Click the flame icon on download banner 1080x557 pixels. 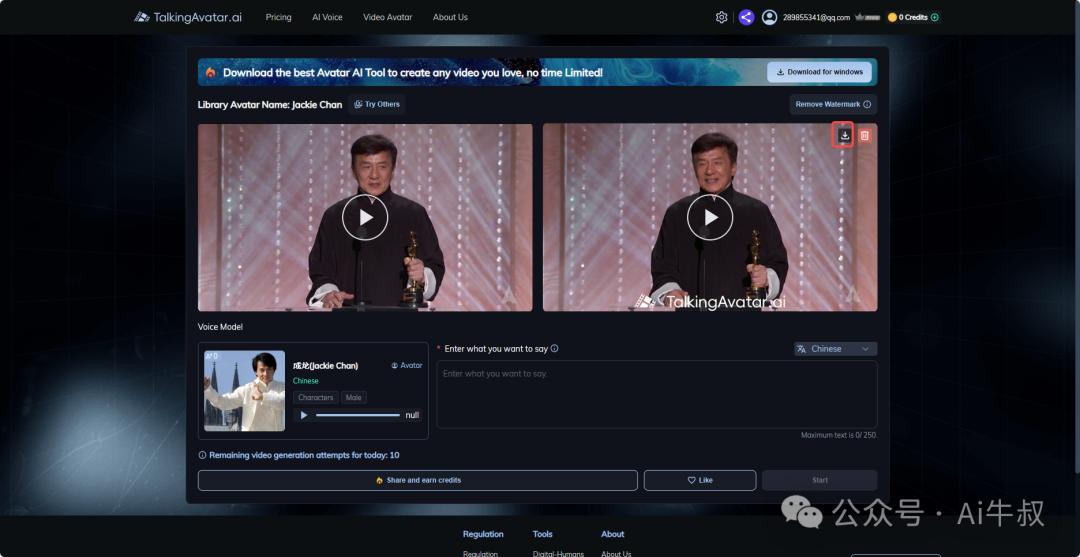coord(211,72)
